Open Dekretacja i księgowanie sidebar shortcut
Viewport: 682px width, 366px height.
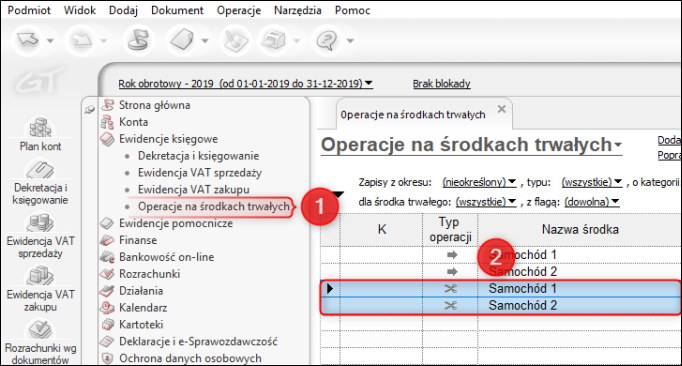40,182
